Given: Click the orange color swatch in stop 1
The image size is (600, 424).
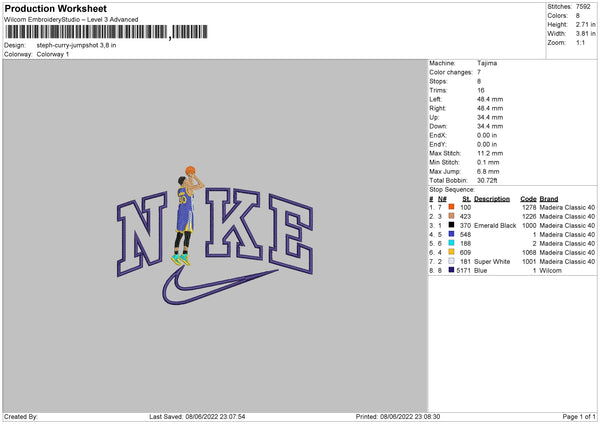Looking at the screenshot, I should (451, 207).
